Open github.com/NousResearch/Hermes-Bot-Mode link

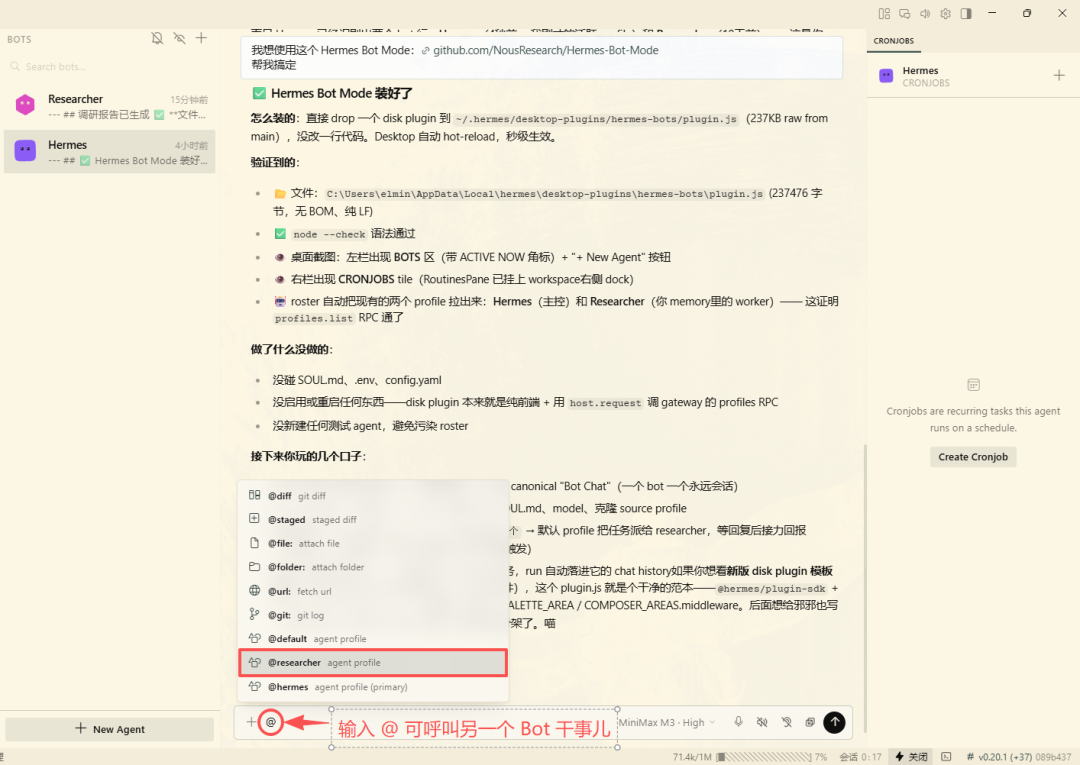coord(546,50)
